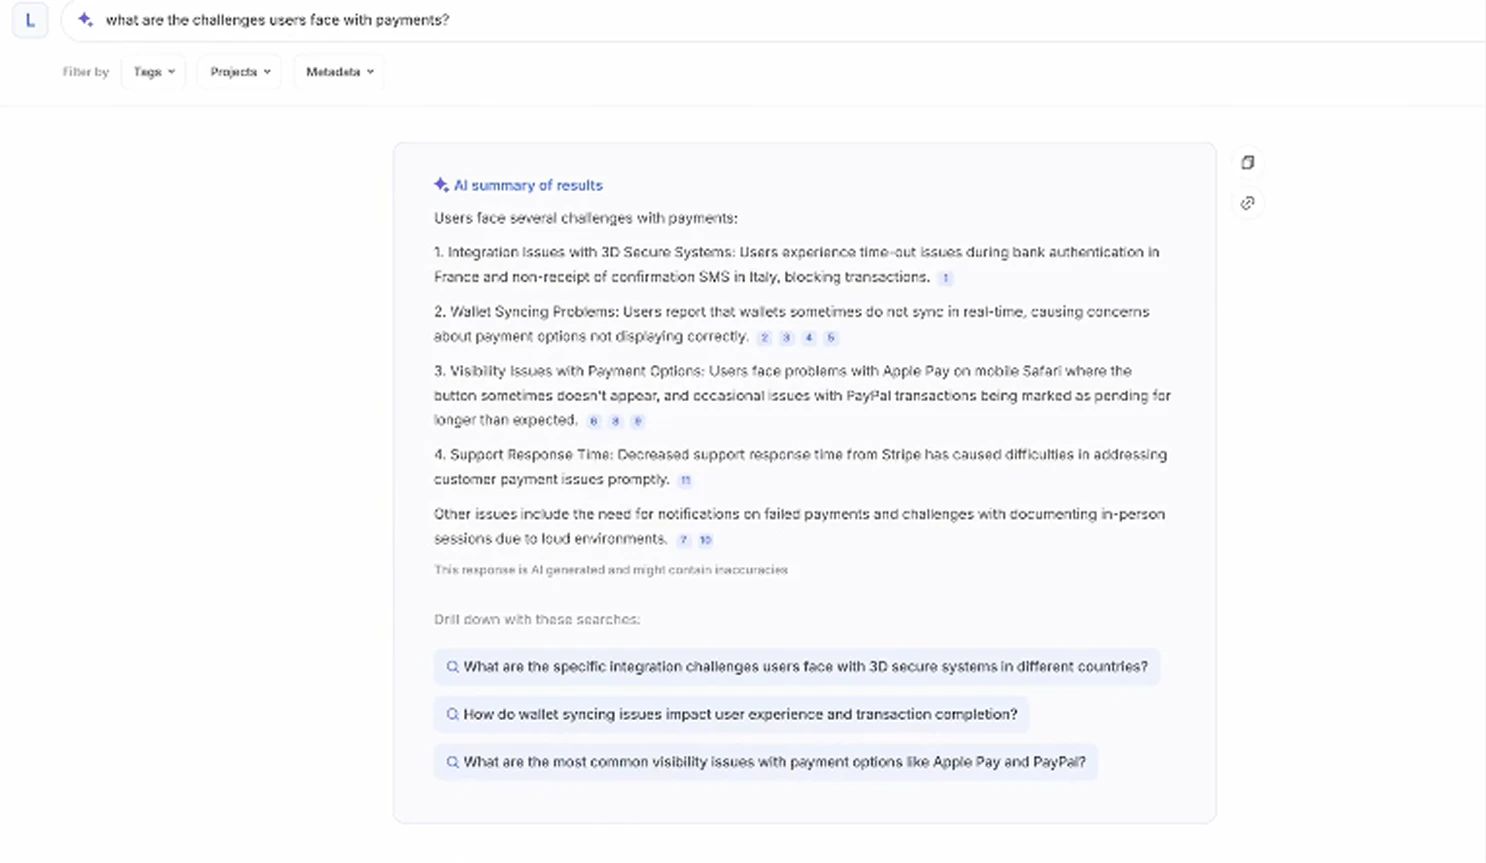Click the magnifier icon on the visibility issues suggested search

(453, 761)
